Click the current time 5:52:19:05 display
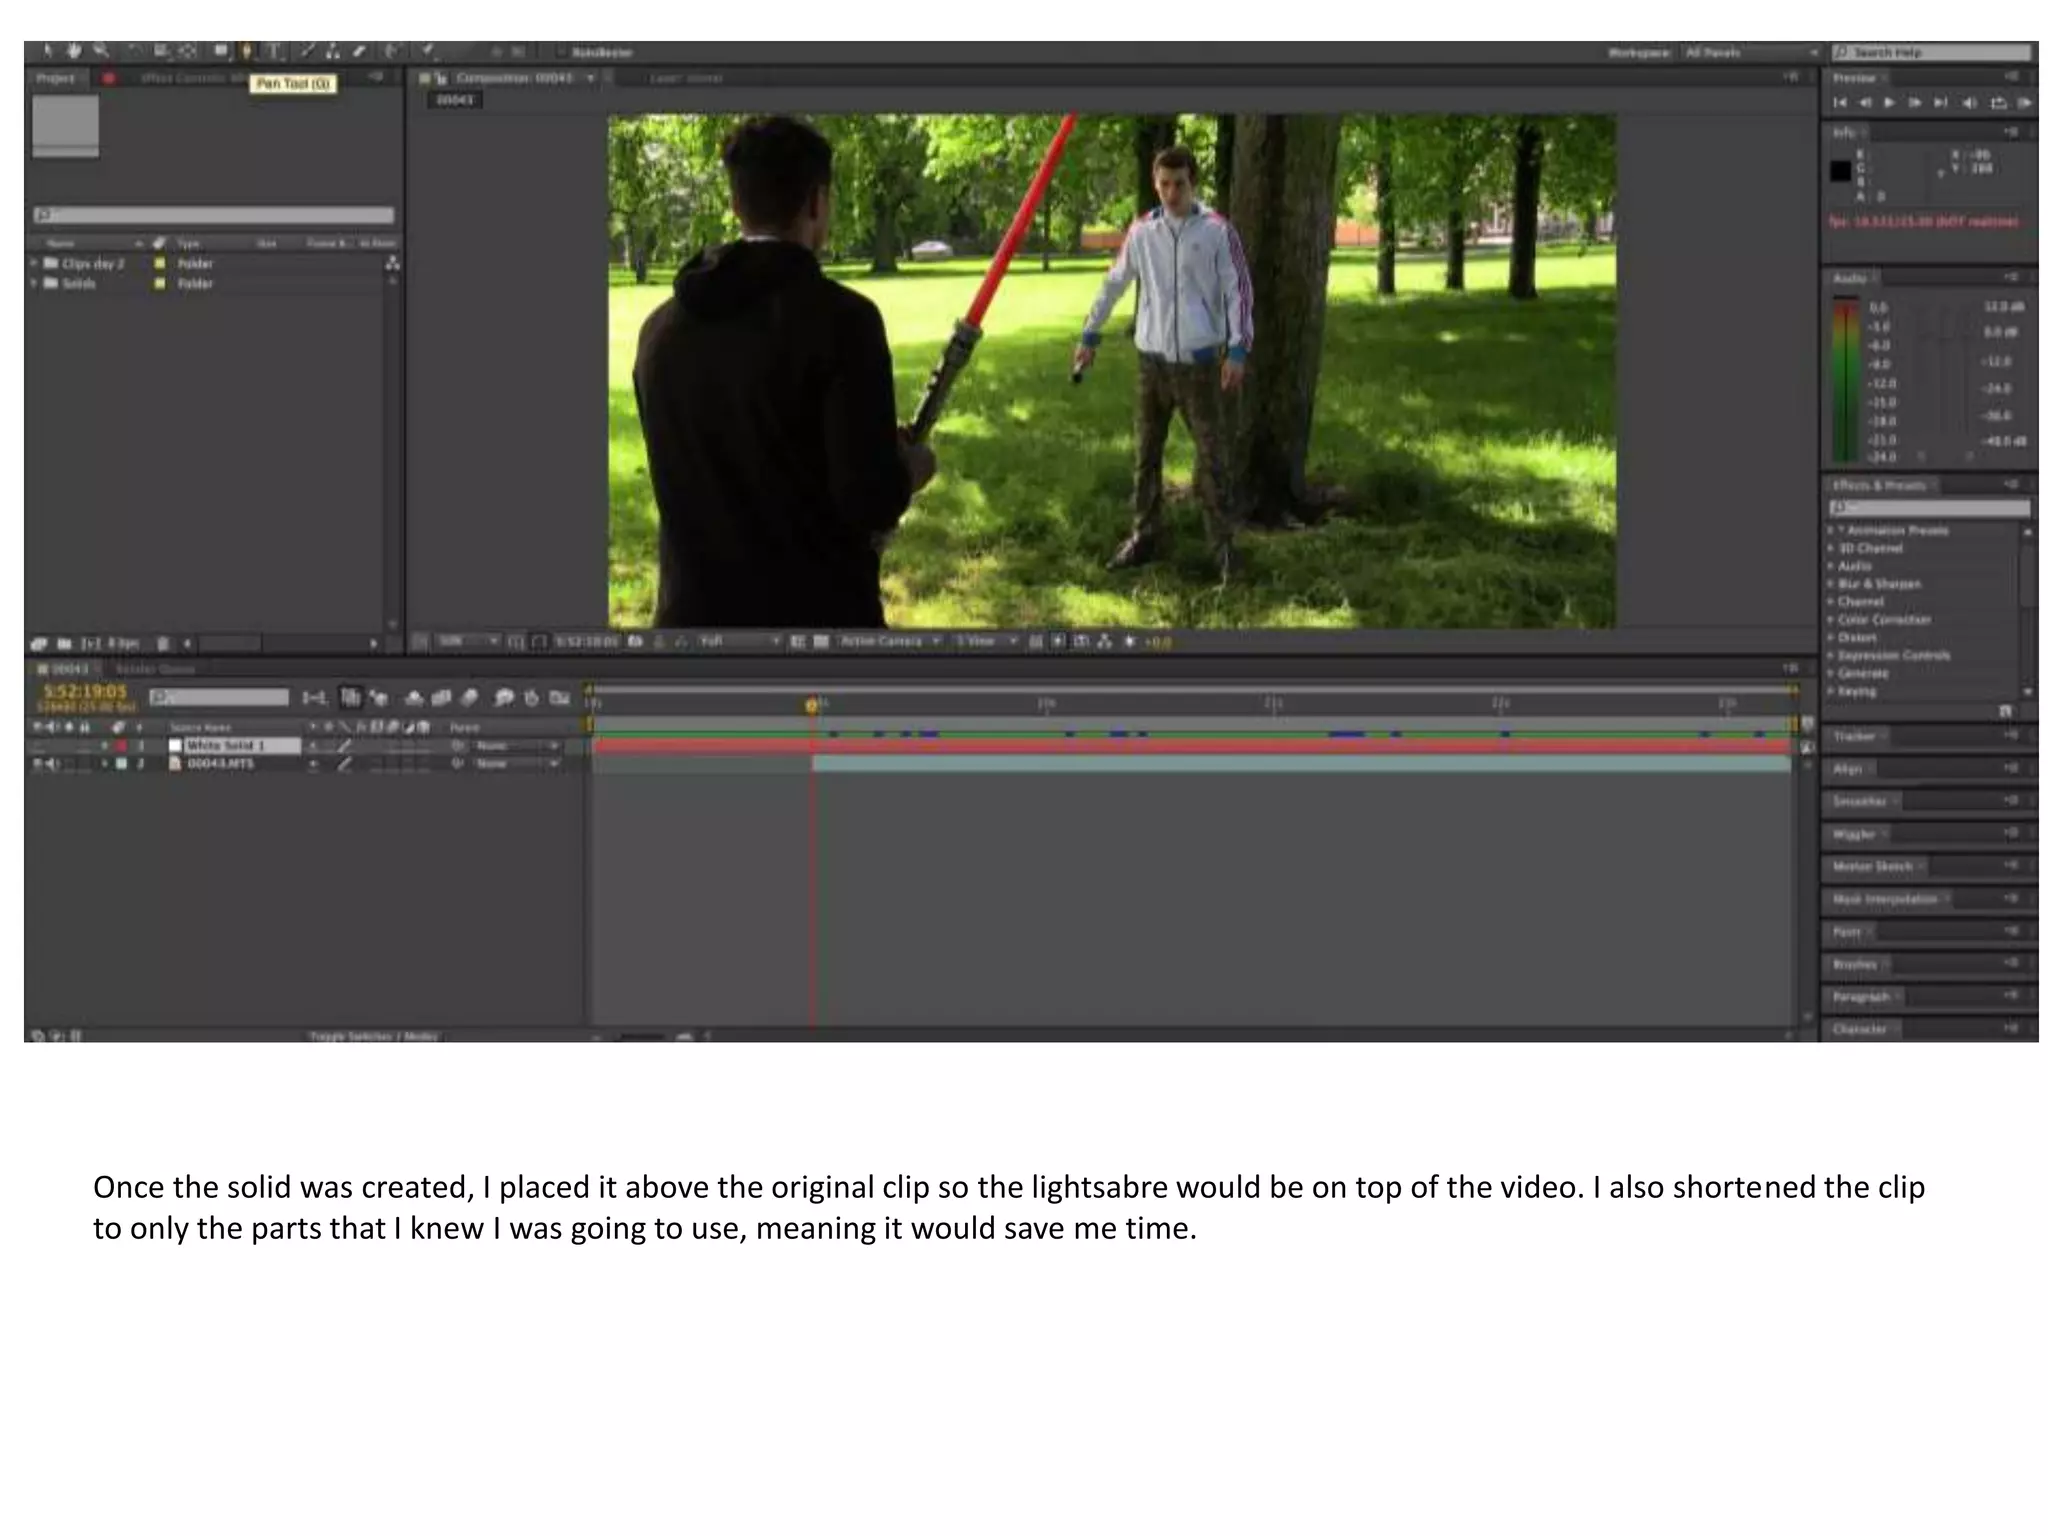This screenshot has width=2048, height=1536. pos(85,691)
